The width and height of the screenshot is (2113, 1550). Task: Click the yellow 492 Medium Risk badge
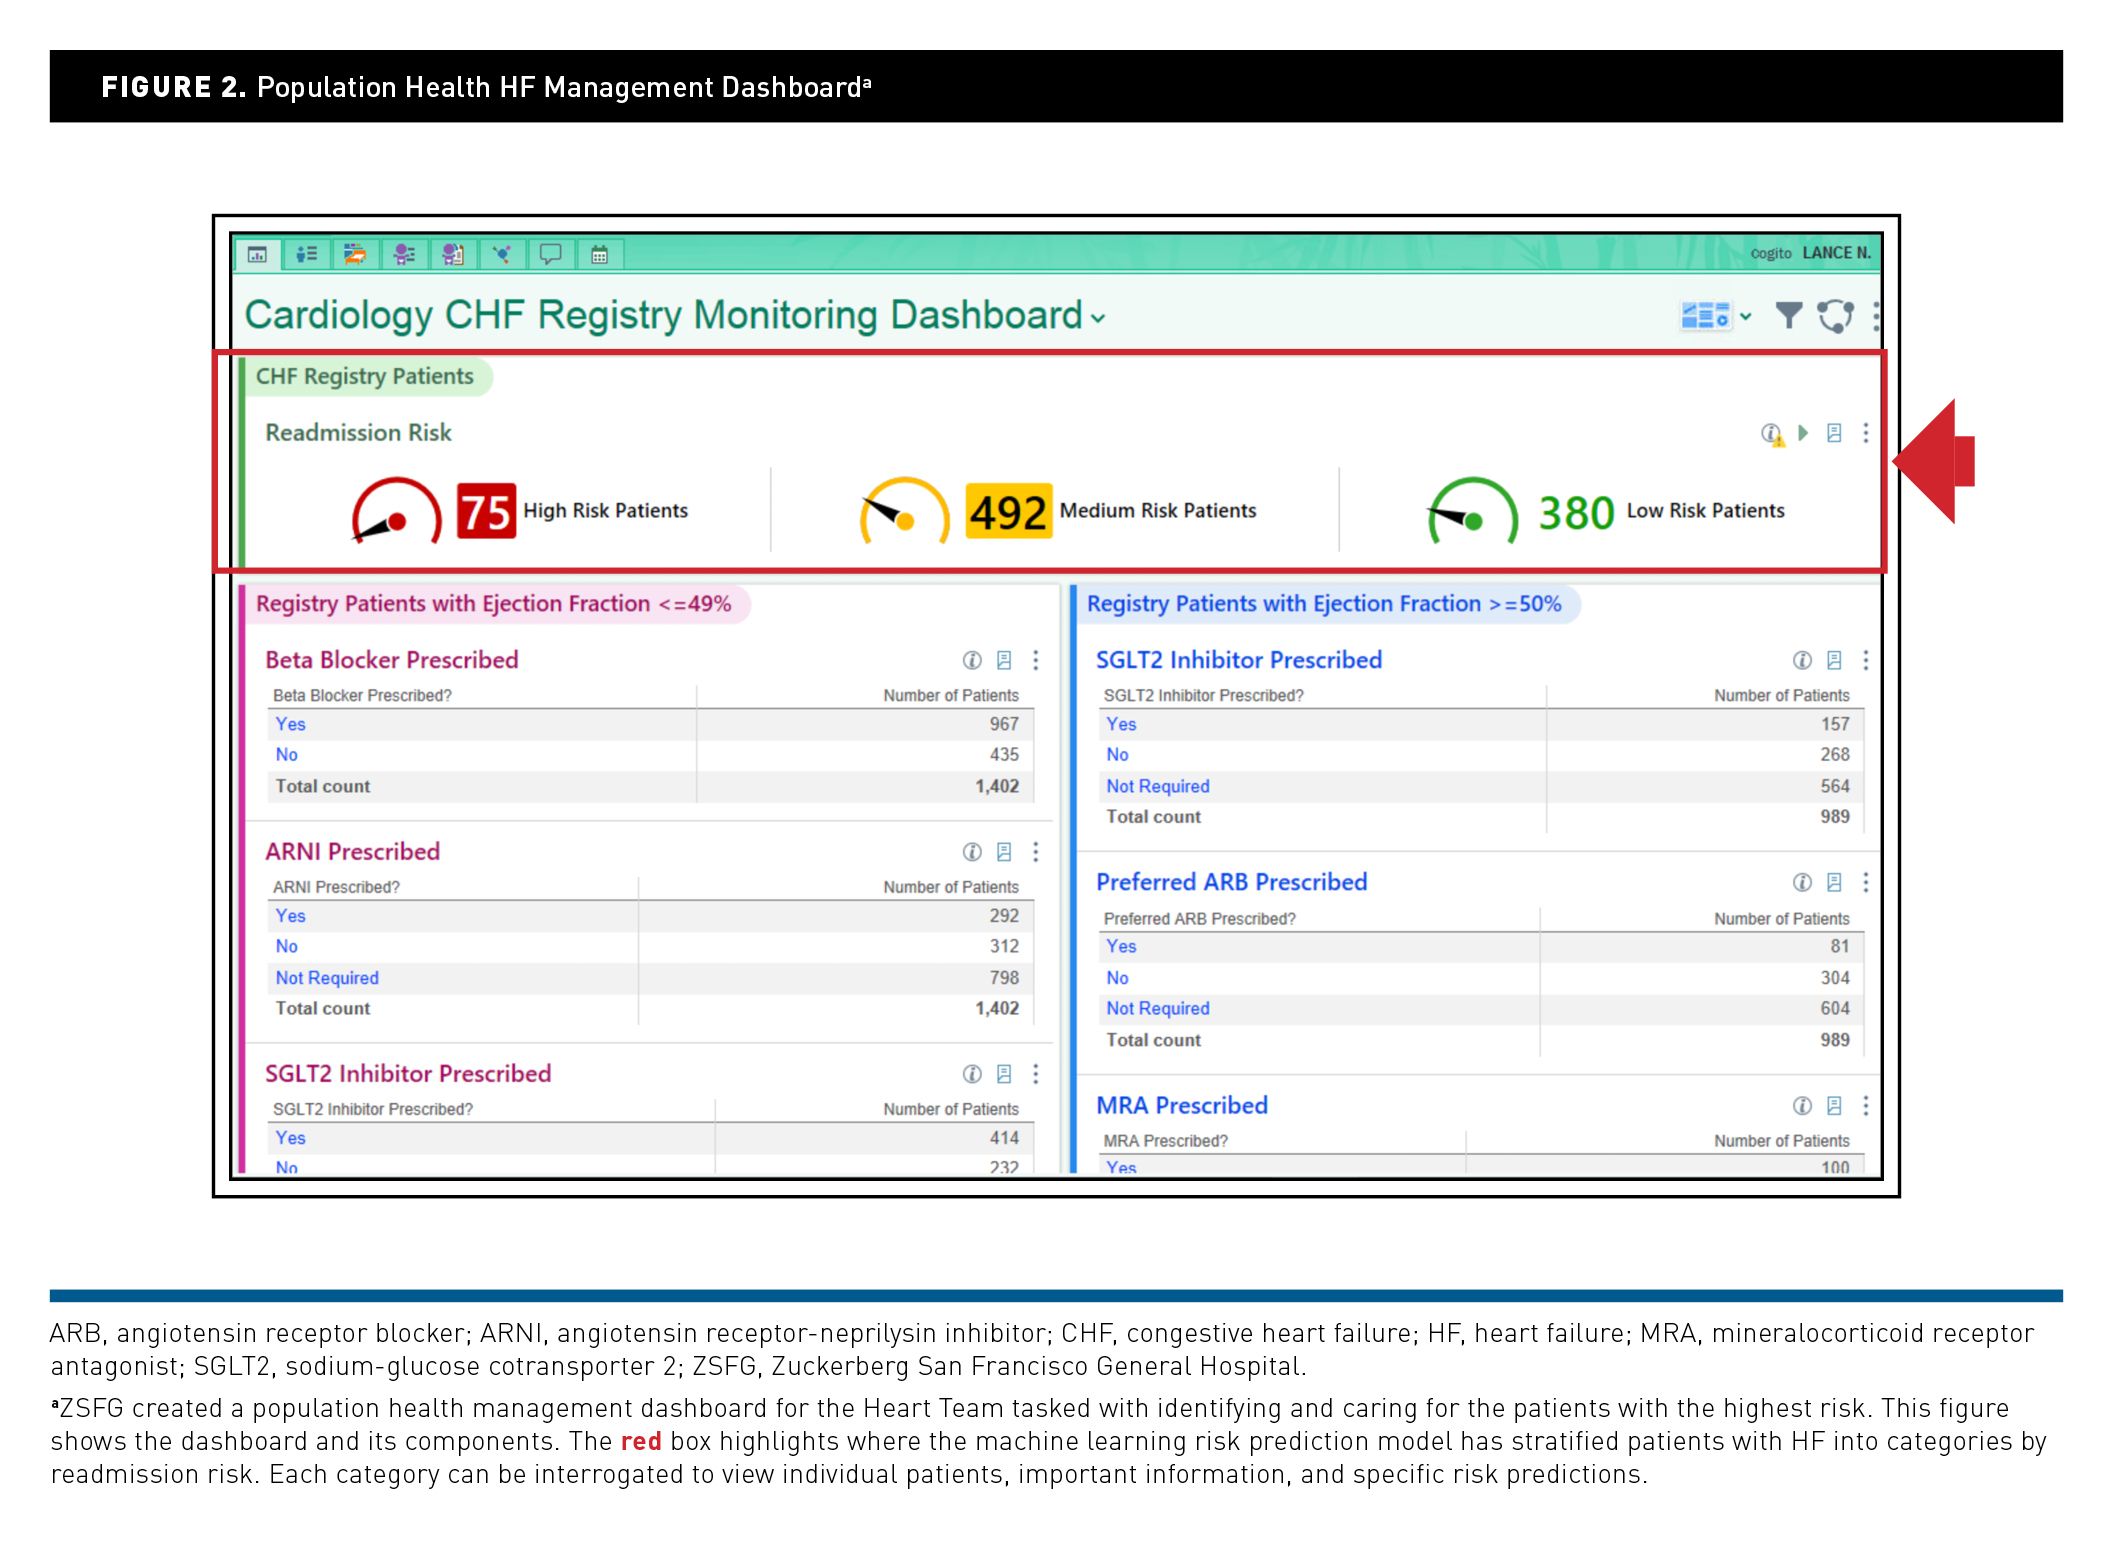1008,511
